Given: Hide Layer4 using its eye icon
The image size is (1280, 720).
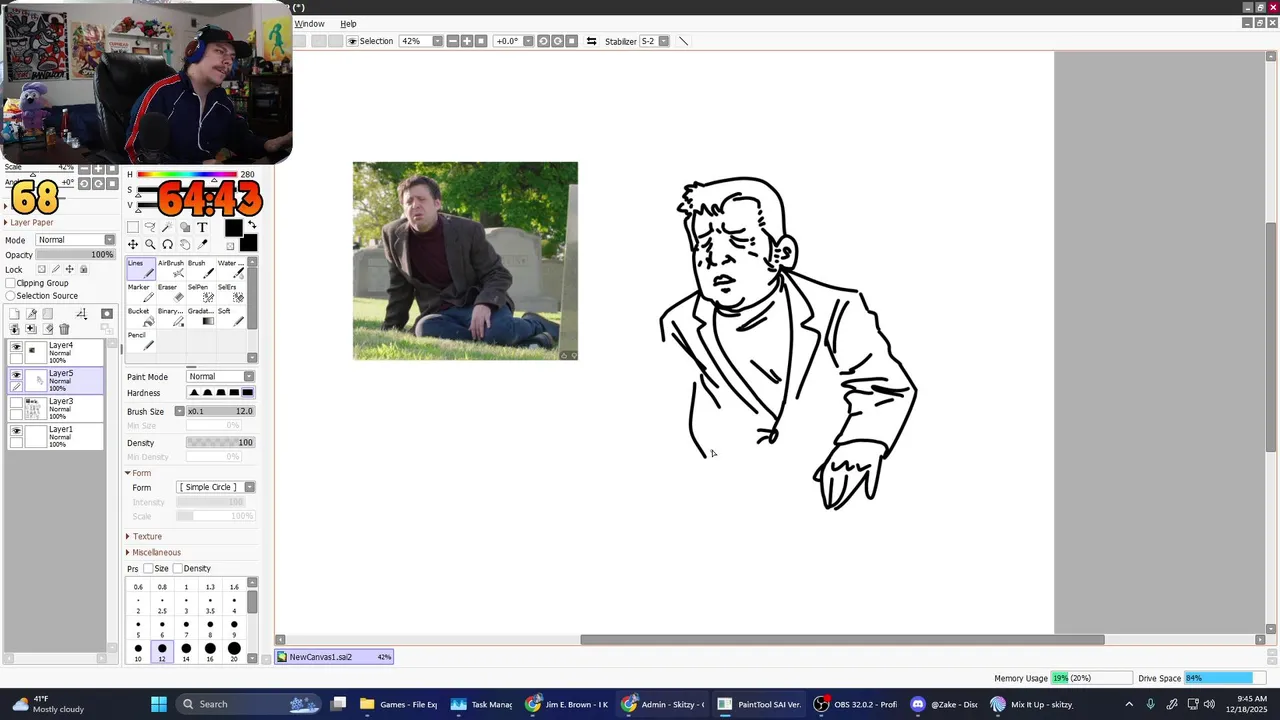Looking at the screenshot, I should click(x=16, y=346).
